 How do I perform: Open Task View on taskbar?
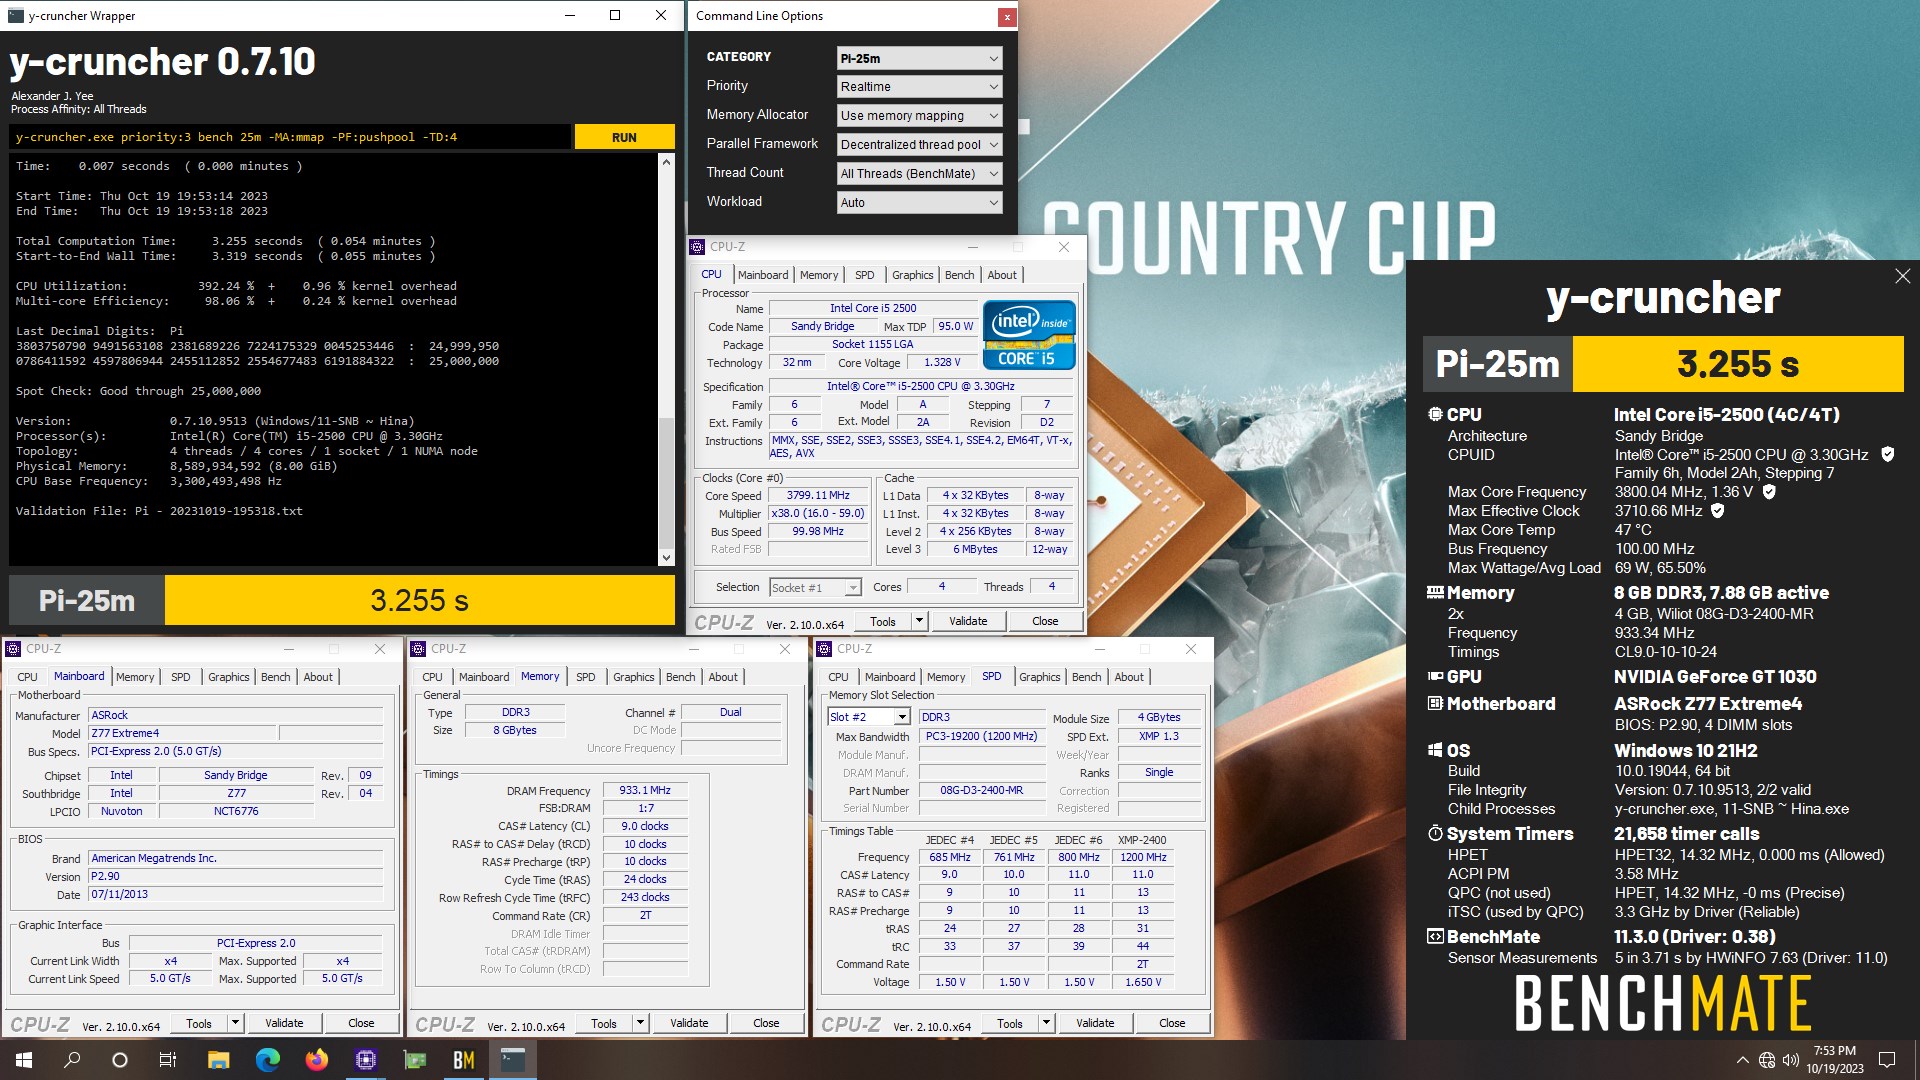[168, 1060]
